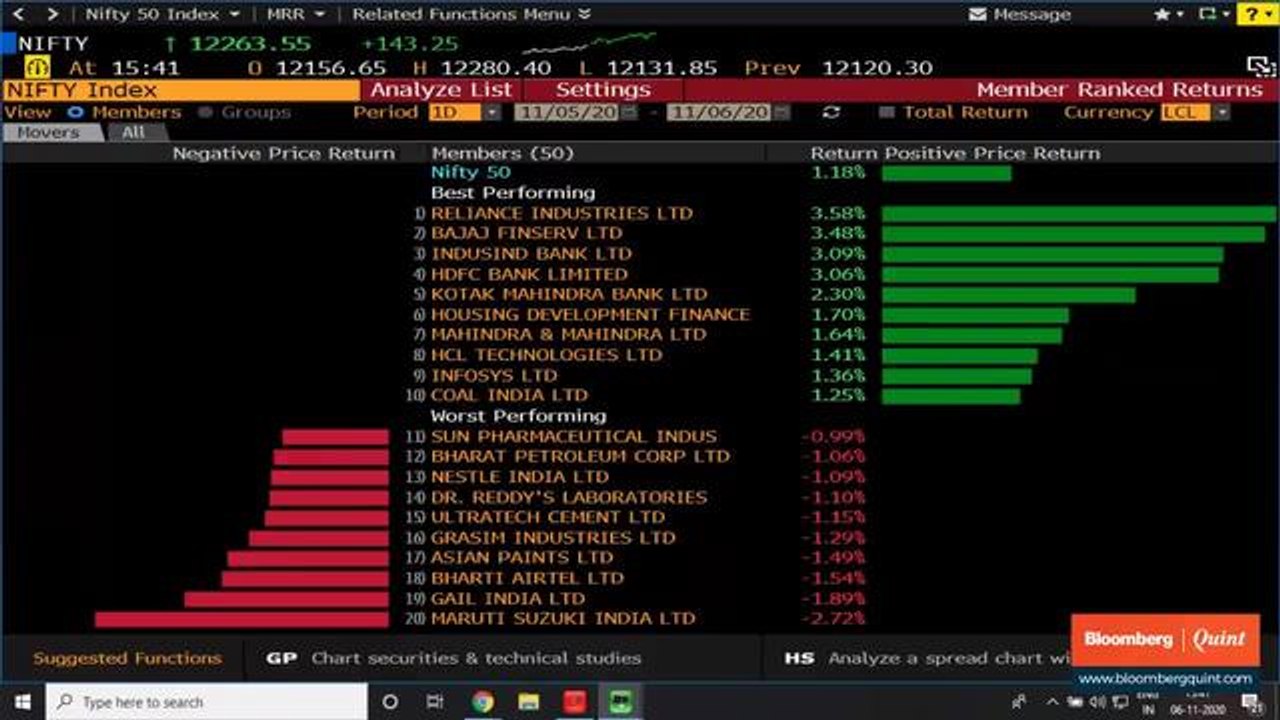Click the end date field 11/06/20
The width and height of the screenshot is (1280, 720).
click(x=719, y=112)
